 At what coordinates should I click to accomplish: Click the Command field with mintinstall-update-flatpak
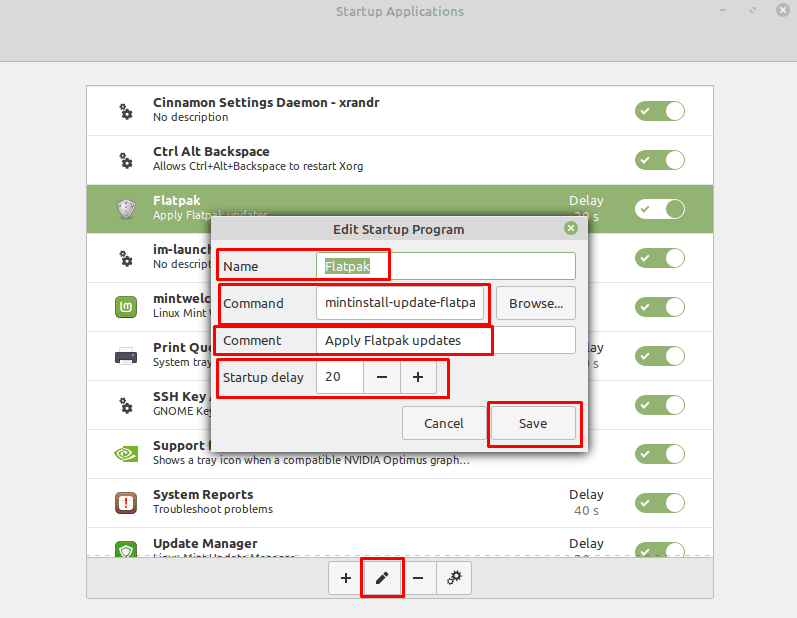pyautogui.click(x=400, y=303)
